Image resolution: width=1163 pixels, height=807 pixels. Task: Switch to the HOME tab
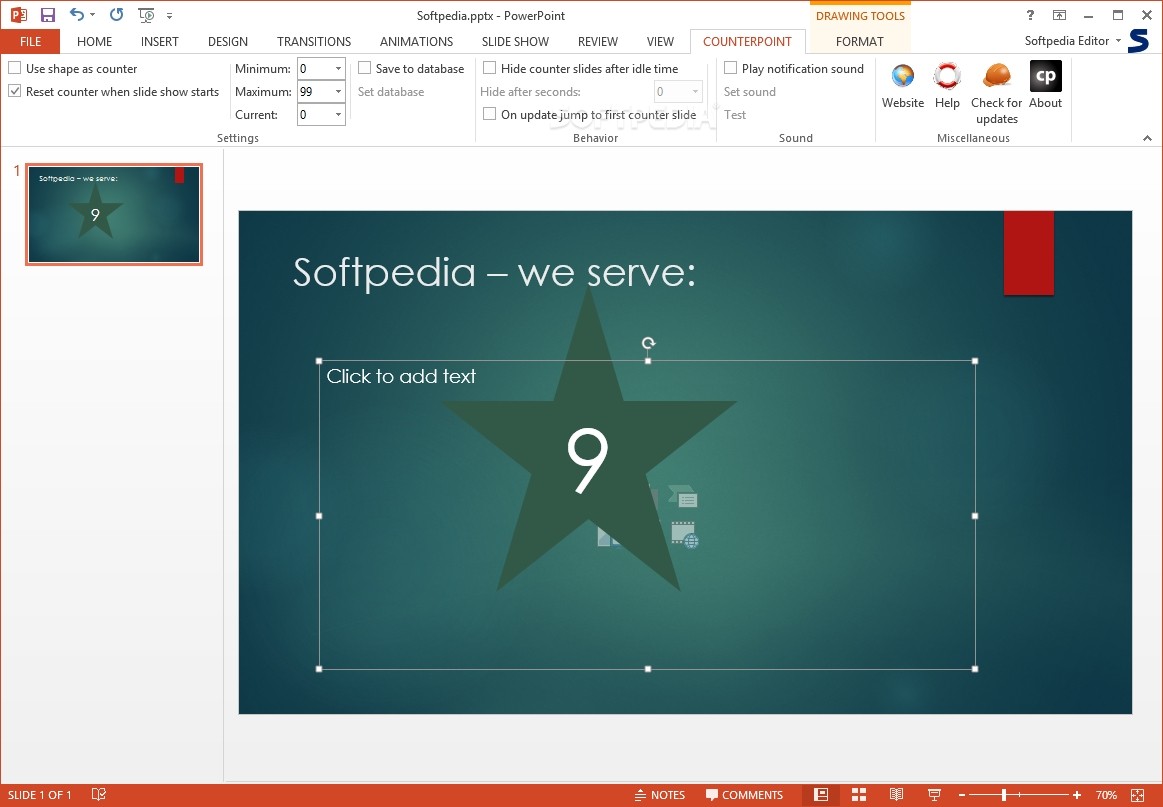(94, 42)
